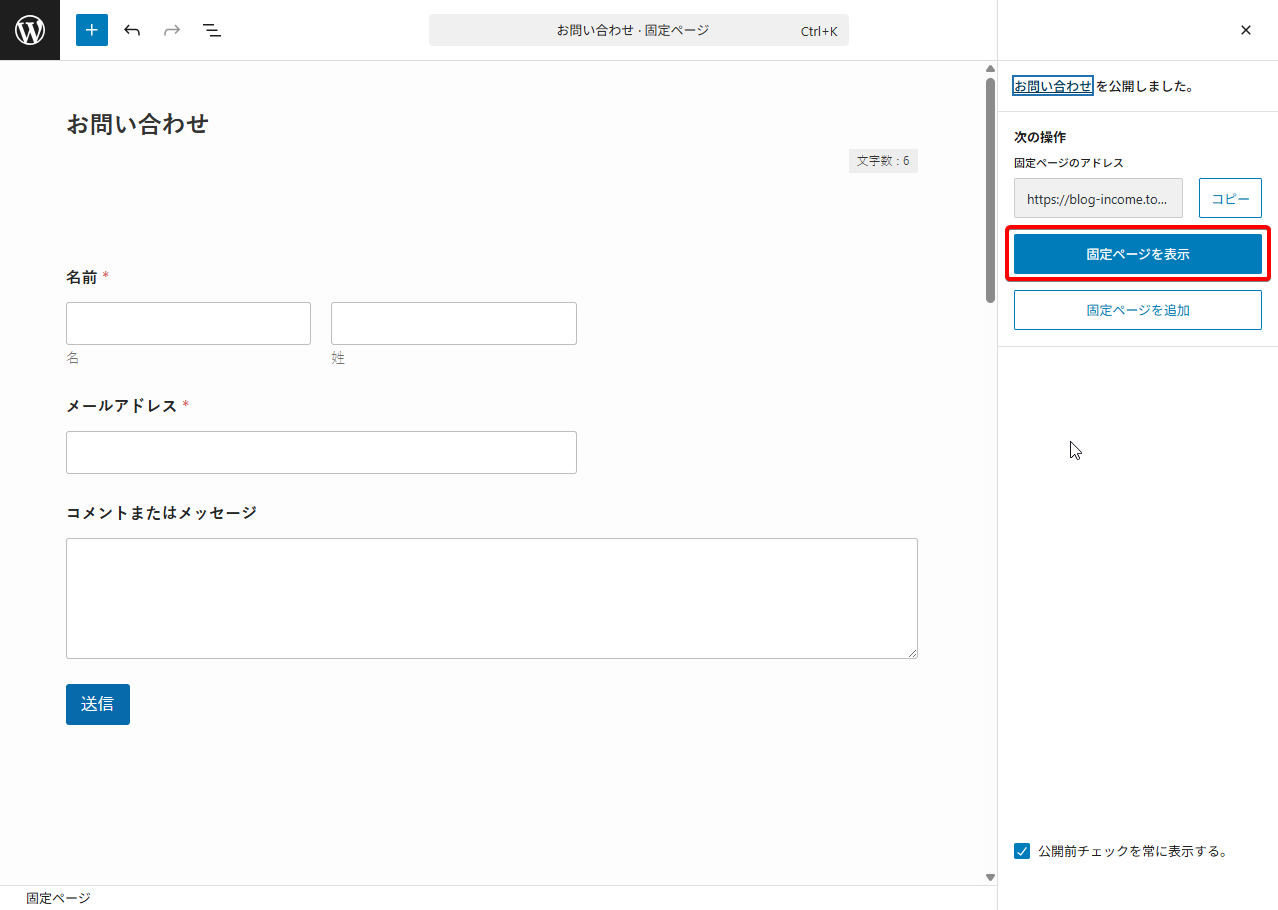
Task: Select the page address URL field
Action: coord(1097,199)
